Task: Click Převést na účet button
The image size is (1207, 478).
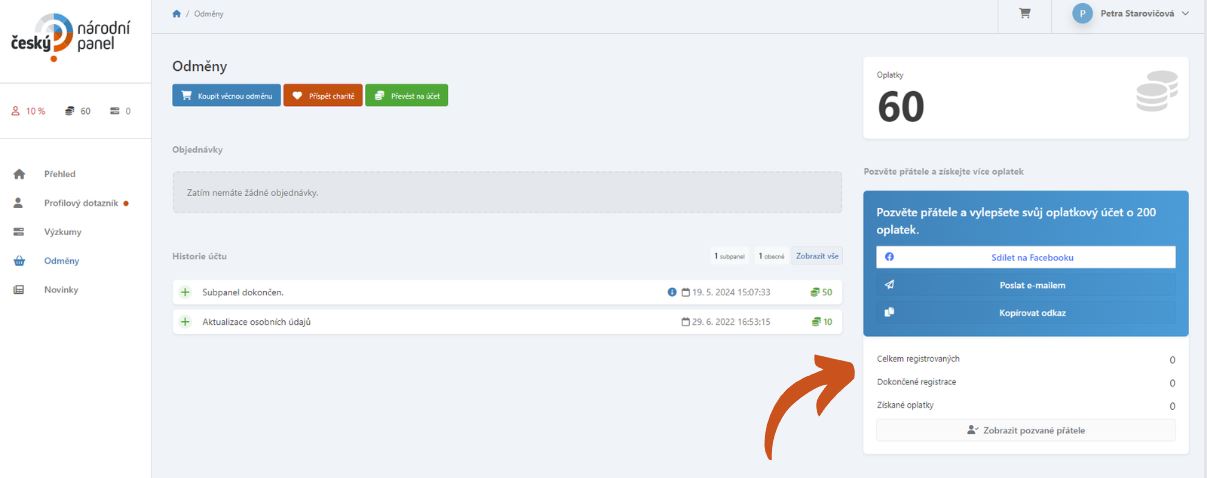Action: (x=406, y=95)
